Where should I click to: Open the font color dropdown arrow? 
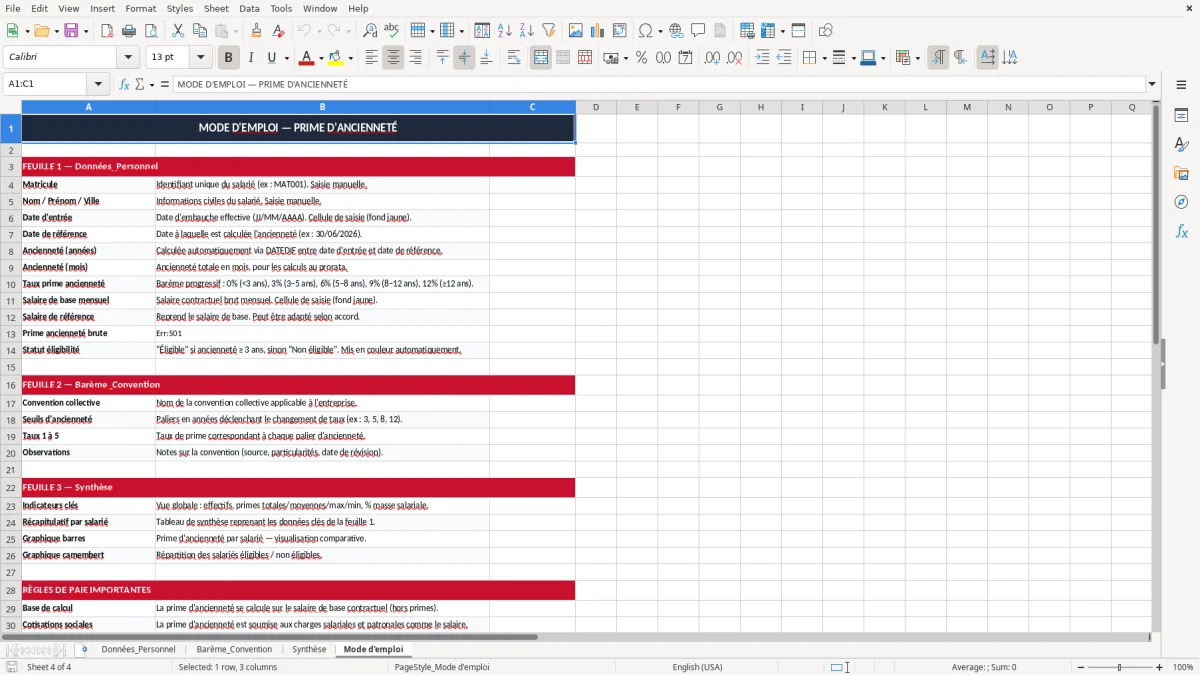[x=319, y=58]
